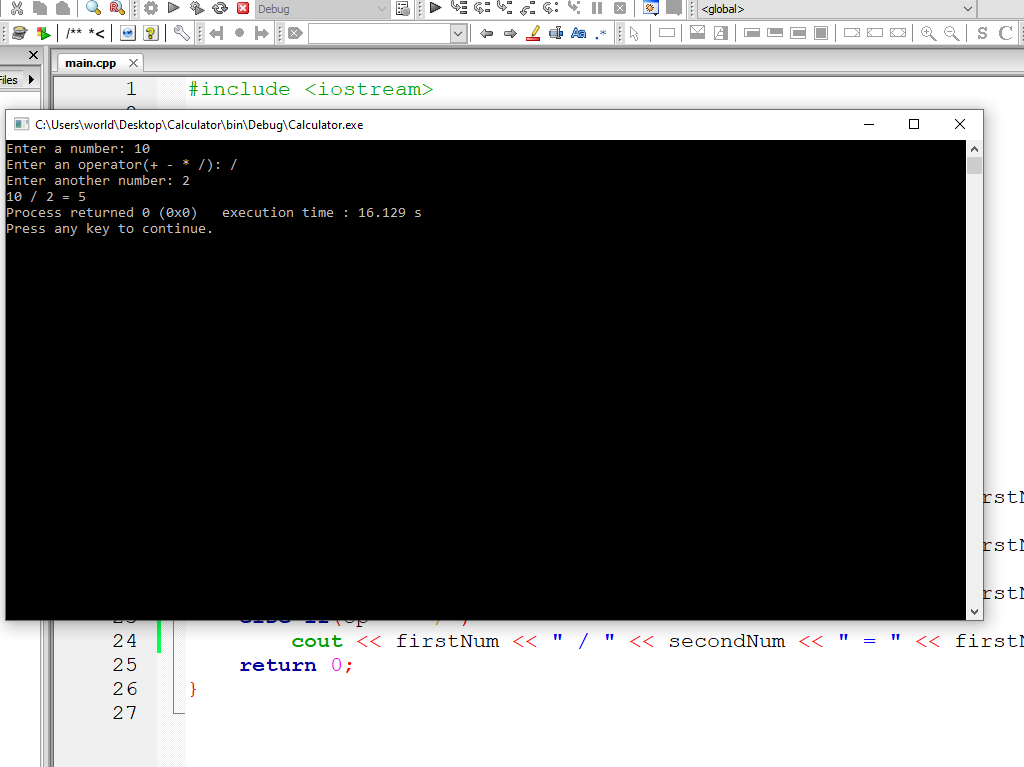
Task: Click into the incremental search text field
Action: coord(379,33)
